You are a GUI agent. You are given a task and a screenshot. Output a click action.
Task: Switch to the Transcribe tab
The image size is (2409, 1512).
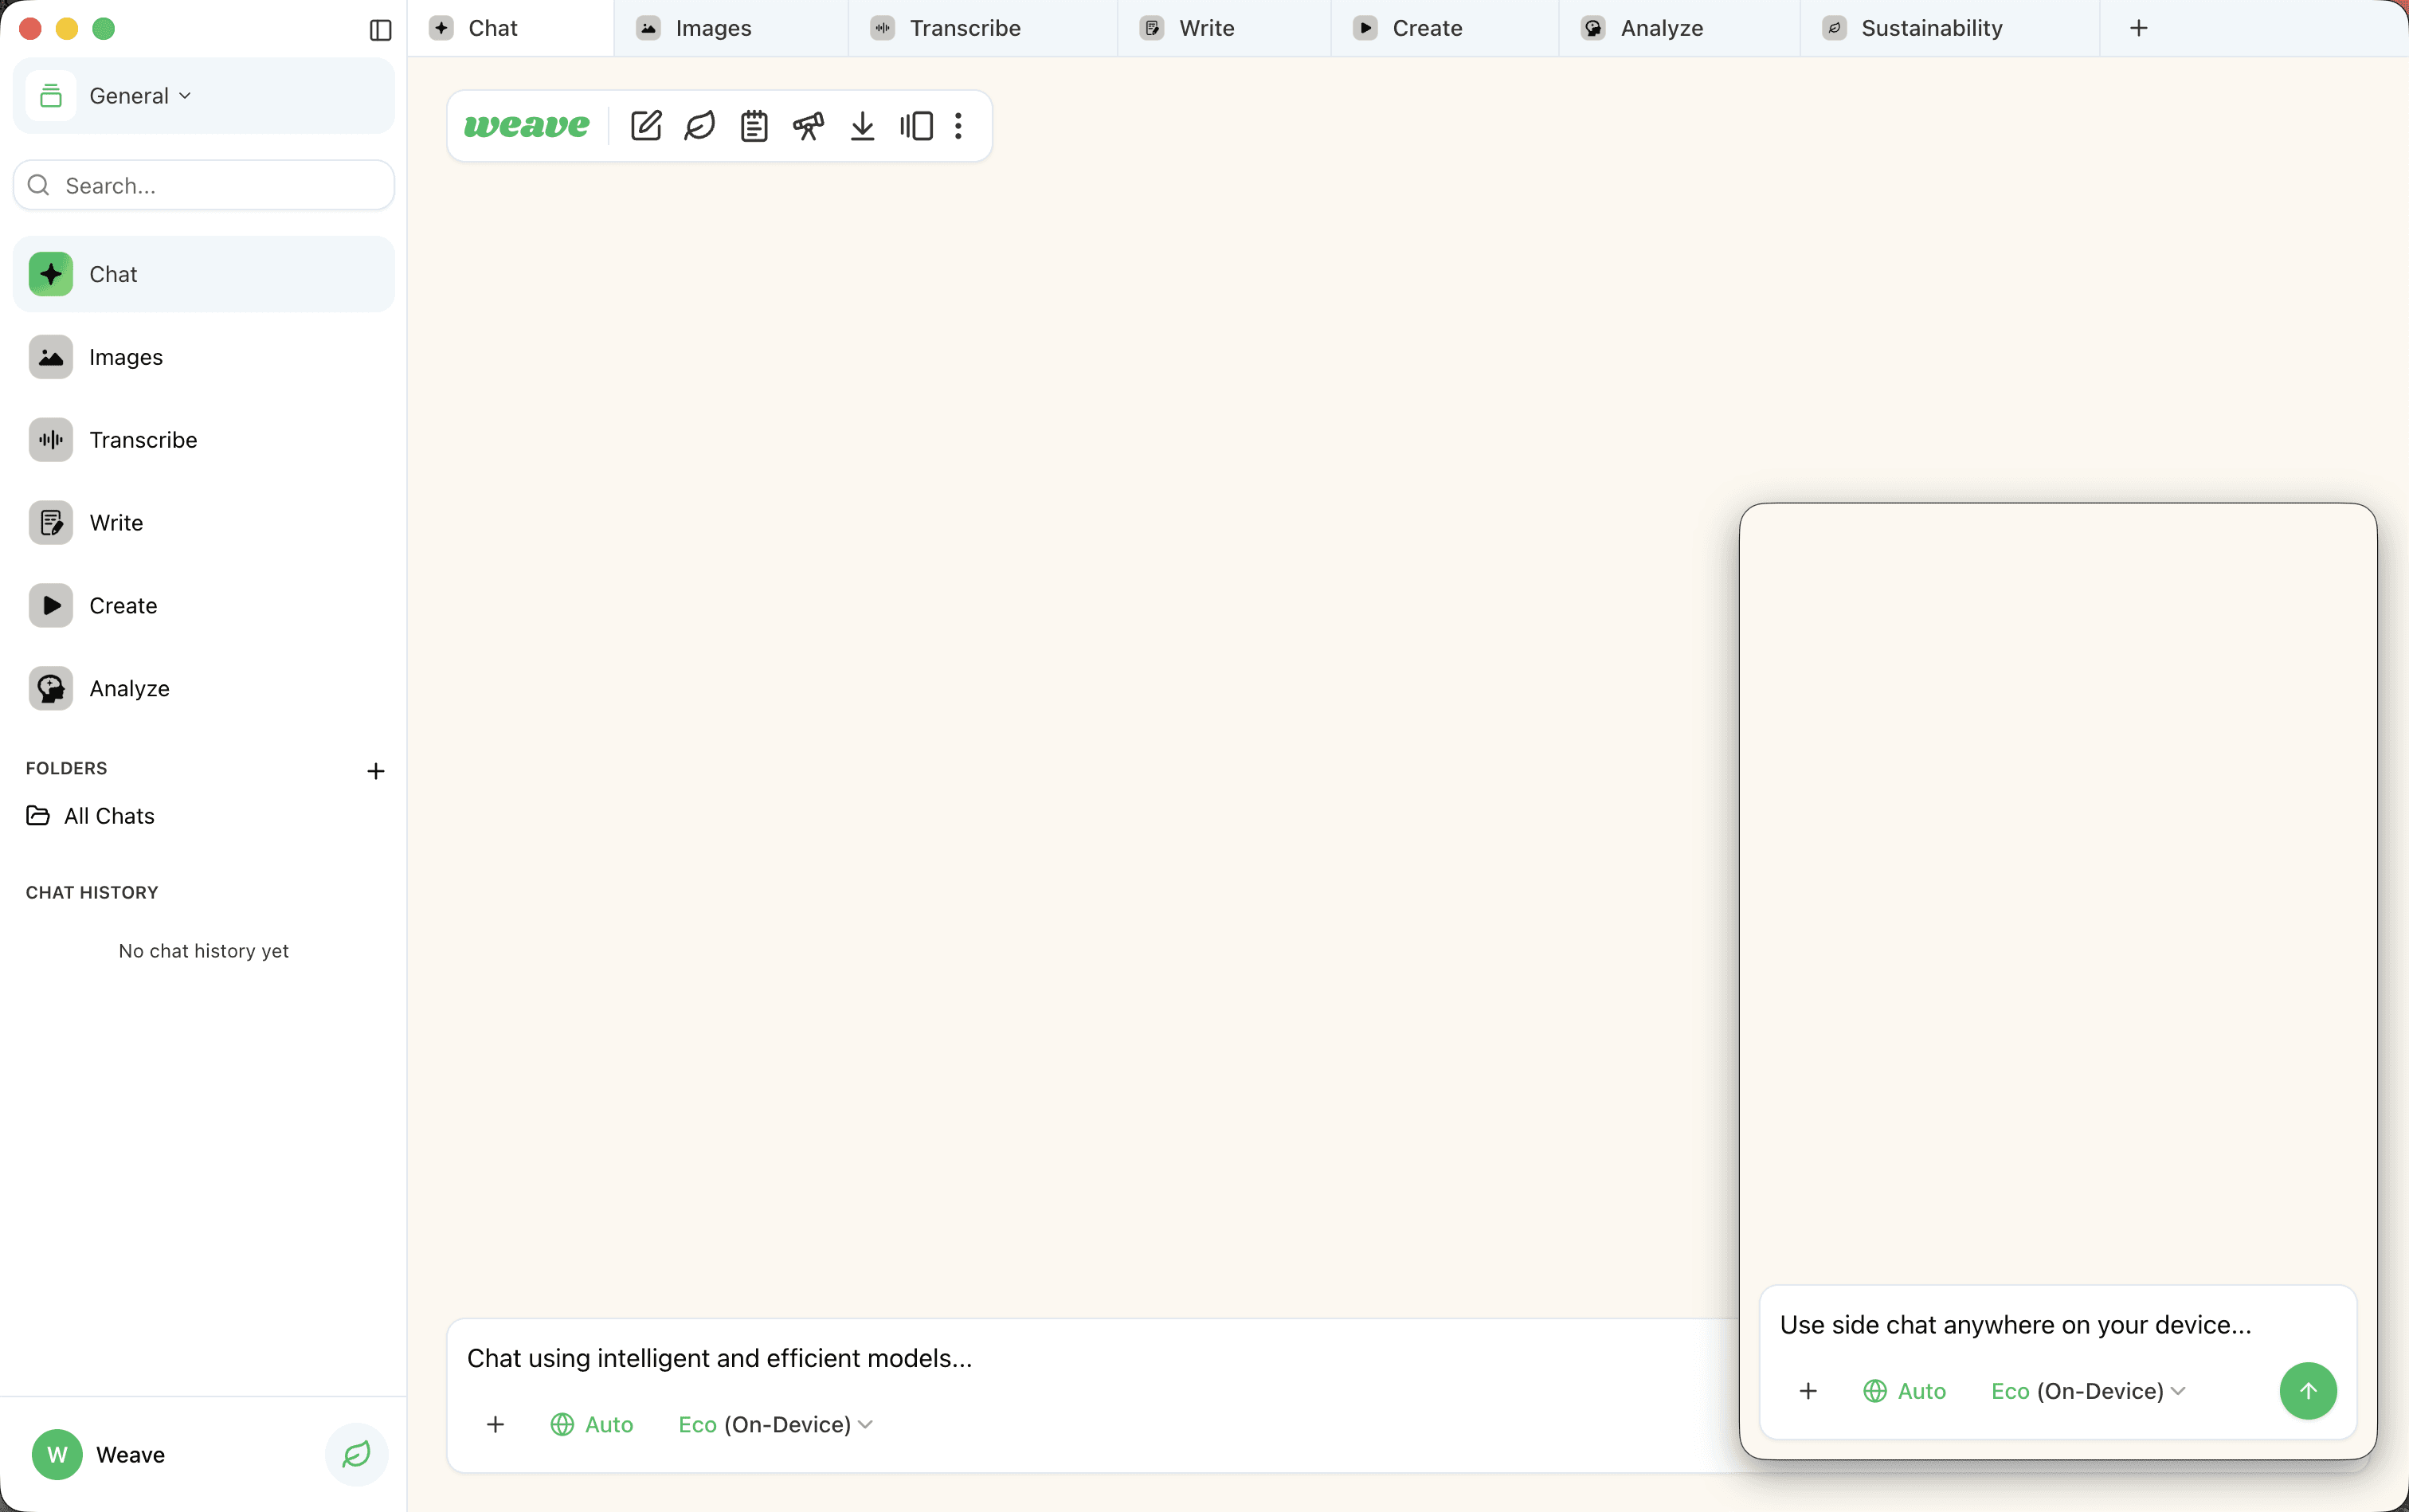tap(964, 28)
